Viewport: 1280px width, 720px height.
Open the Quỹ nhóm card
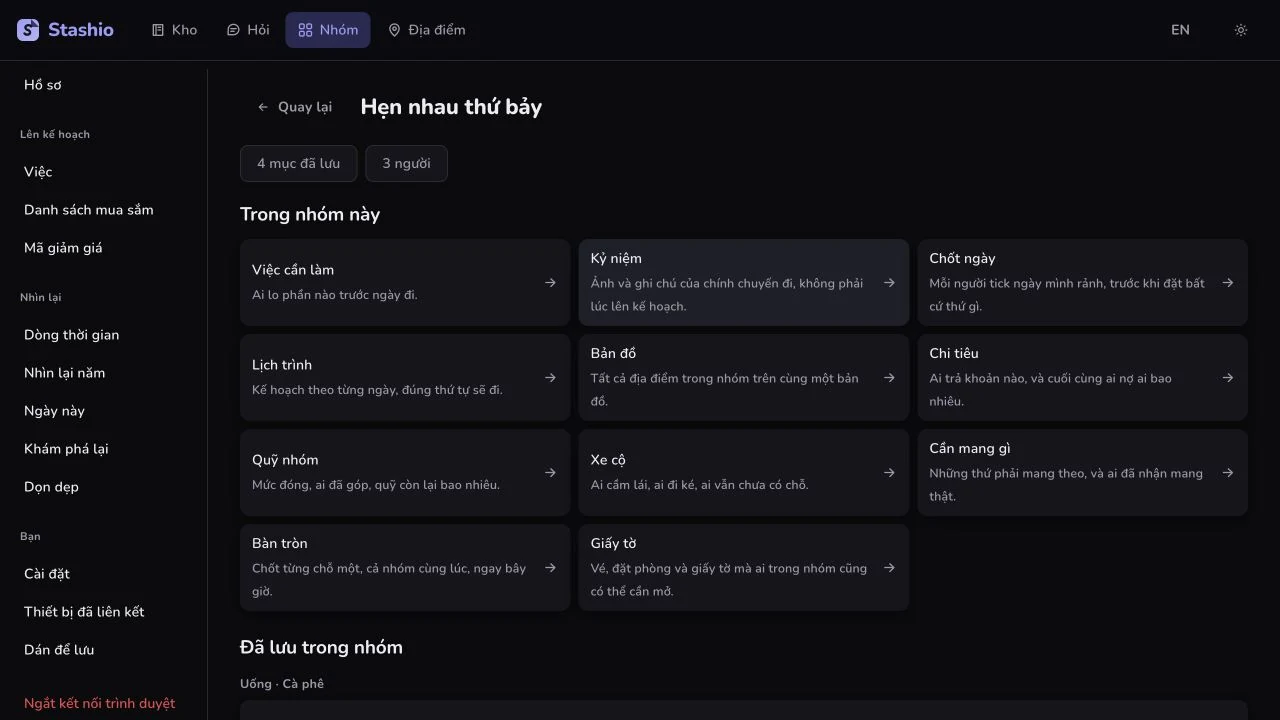coord(405,472)
